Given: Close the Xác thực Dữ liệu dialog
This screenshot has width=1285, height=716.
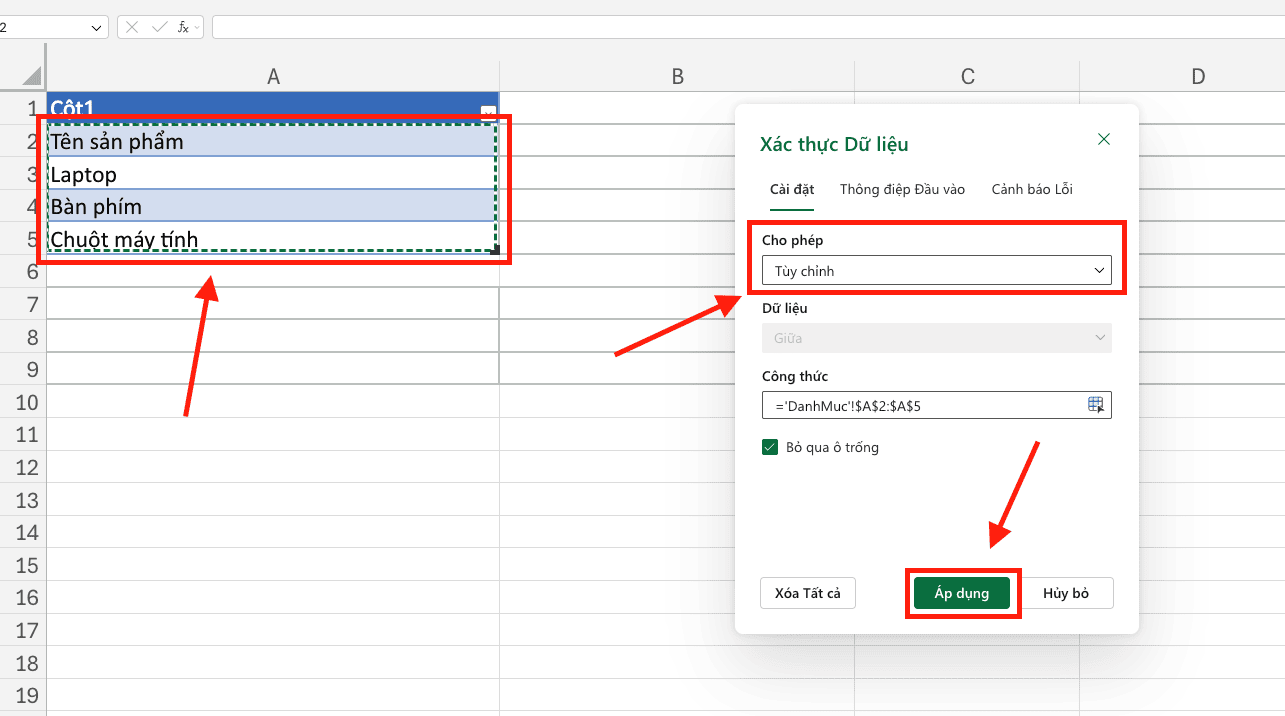Looking at the screenshot, I should click(1104, 140).
